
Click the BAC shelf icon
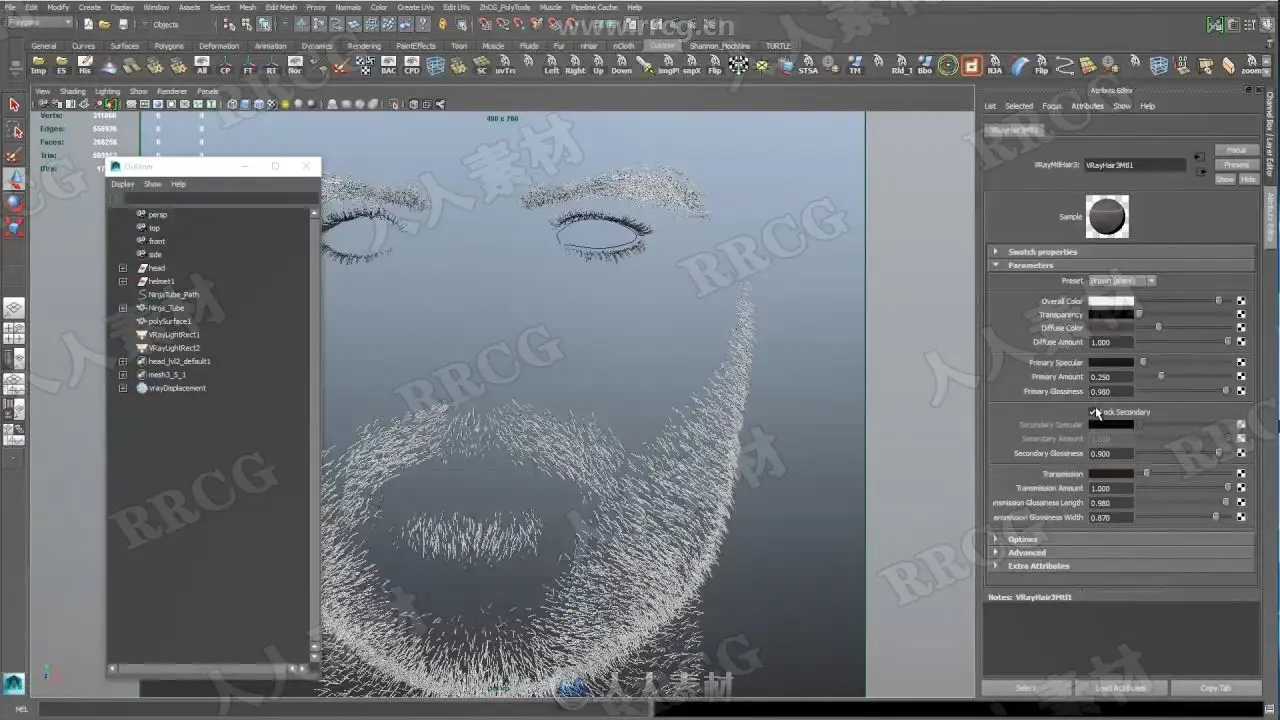point(388,66)
